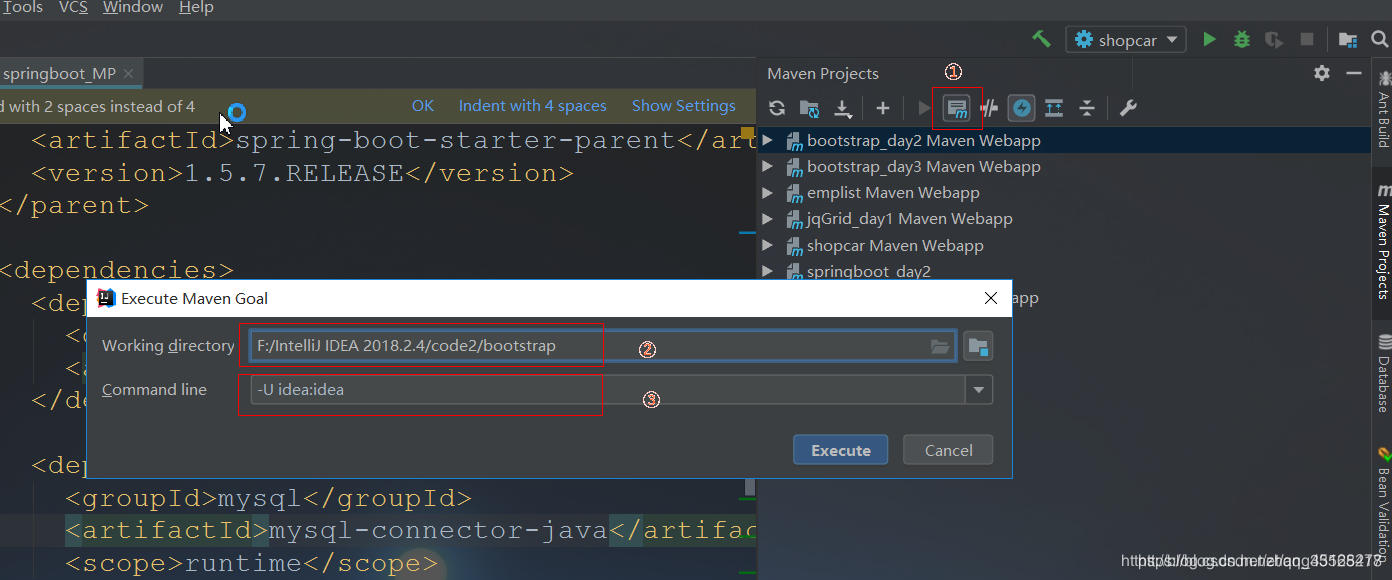Run shopcar with the green play icon
This screenshot has width=1392, height=580.
pos(1210,40)
